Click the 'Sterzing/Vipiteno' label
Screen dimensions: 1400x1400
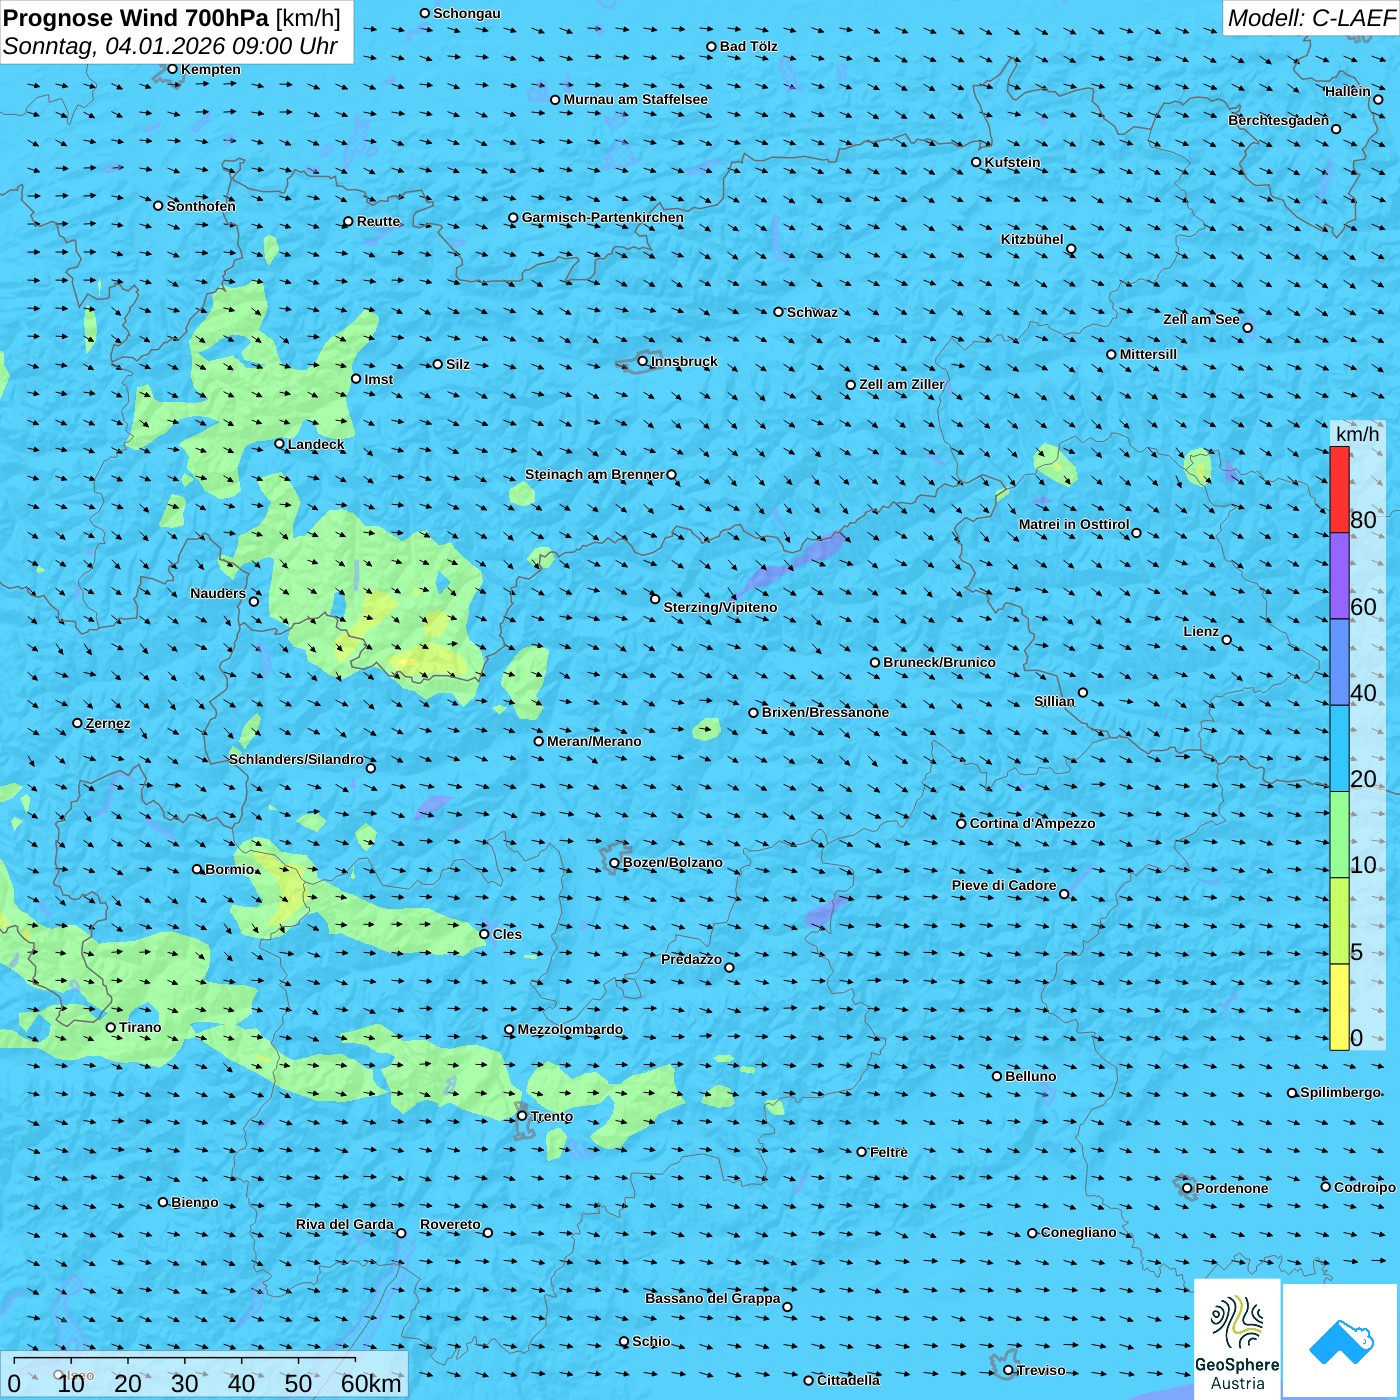click(x=721, y=607)
